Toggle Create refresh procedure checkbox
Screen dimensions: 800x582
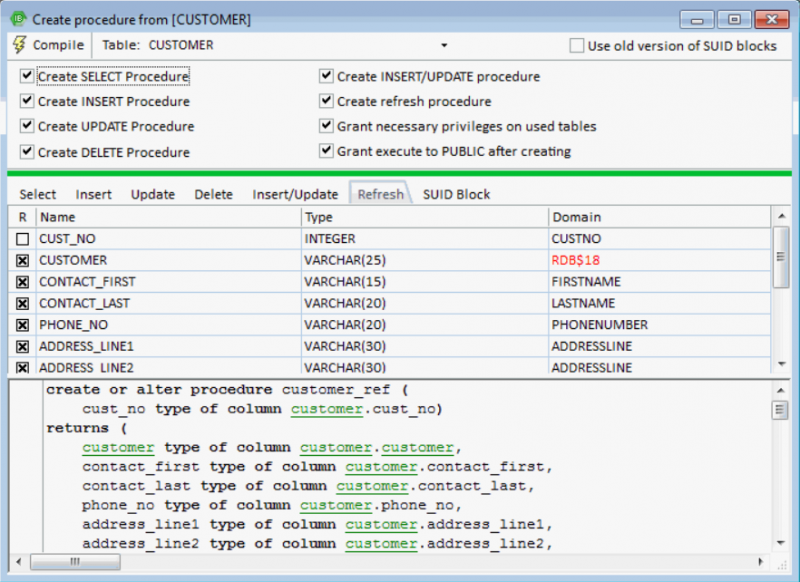click(x=326, y=101)
